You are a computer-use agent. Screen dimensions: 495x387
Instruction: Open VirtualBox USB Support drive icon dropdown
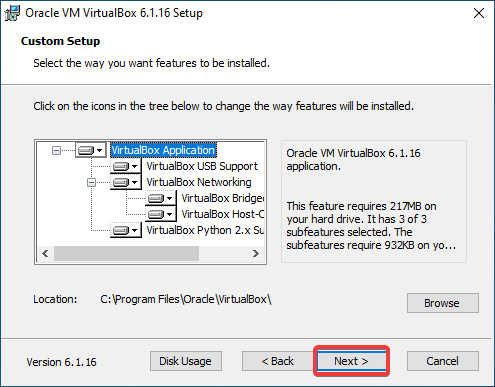pos(125,166)
